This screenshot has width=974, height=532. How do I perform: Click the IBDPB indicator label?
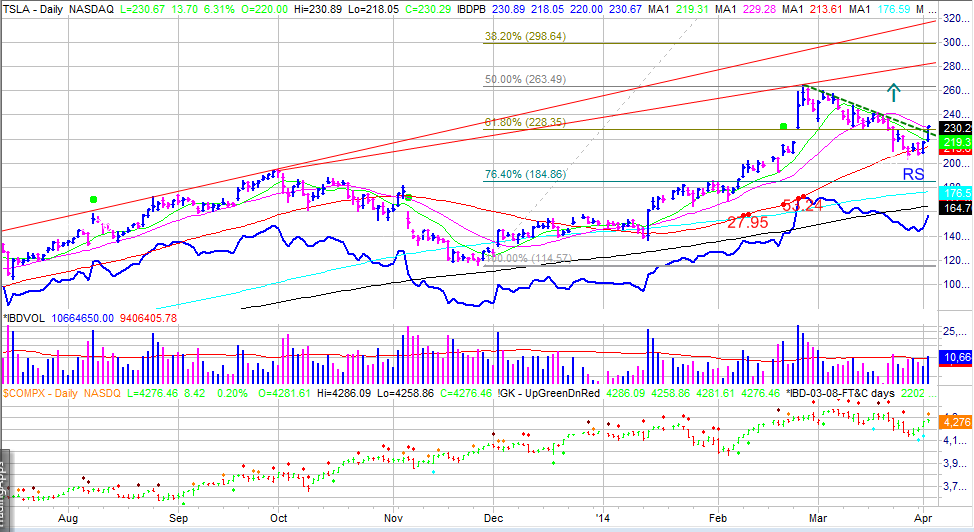[471, 10]
